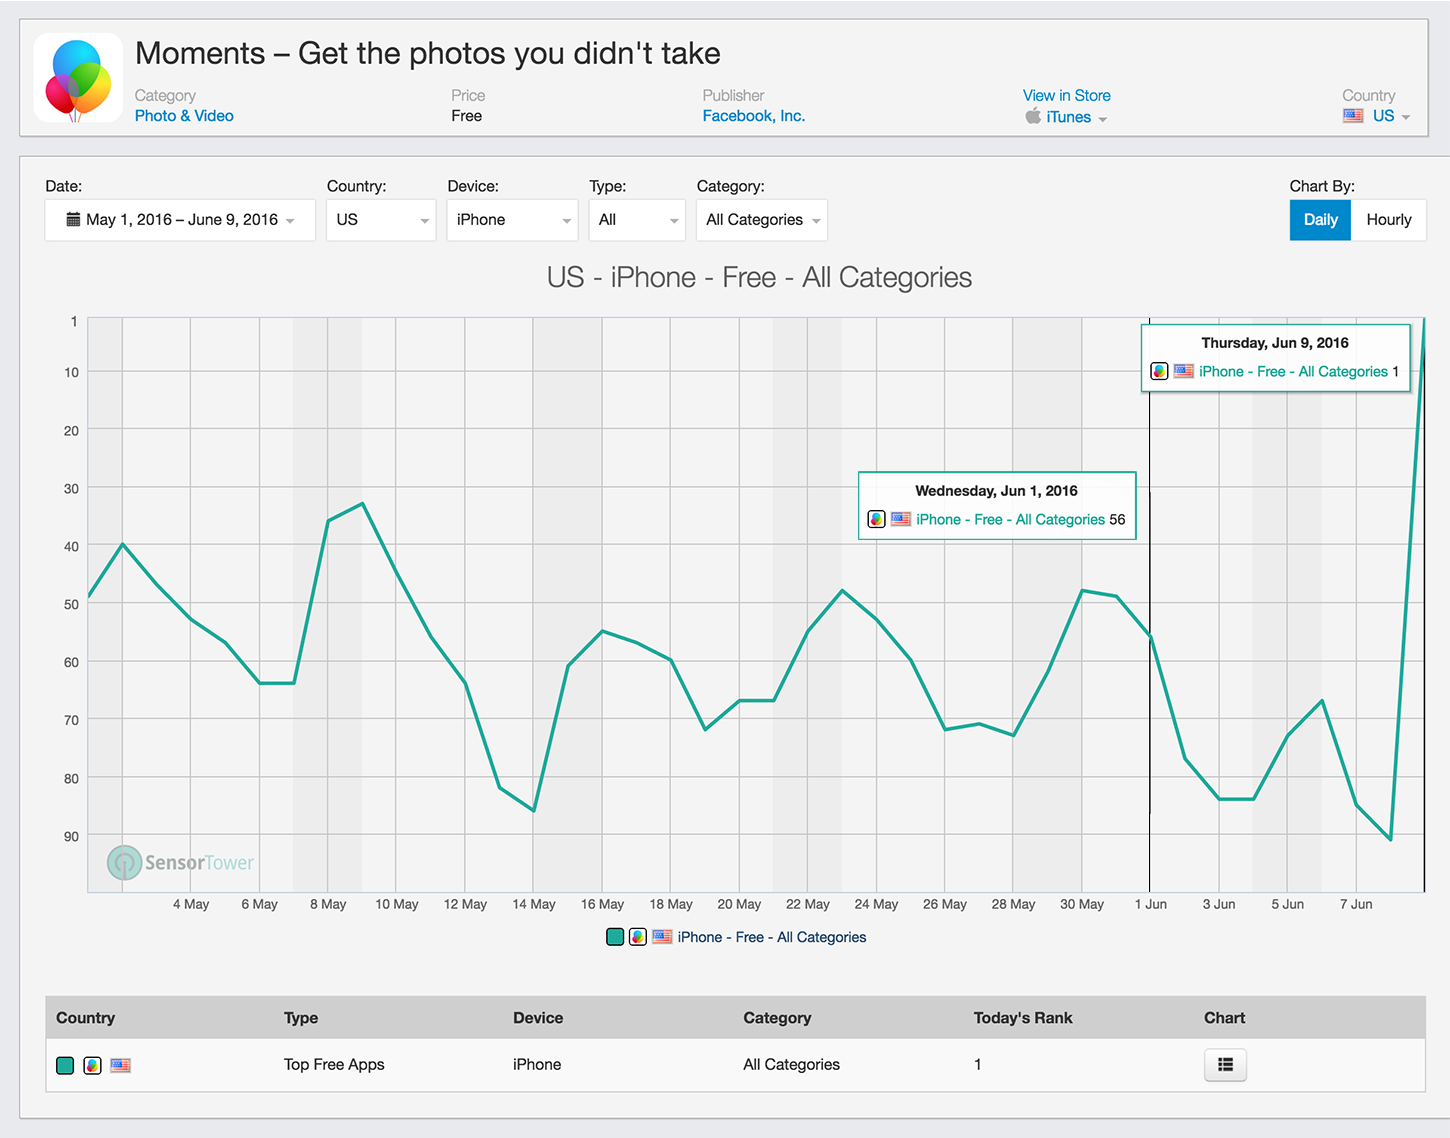Expand the Device dropdown showing iPhone
The width and height of the screenshot is (1450, 1138).
click(x=512, y=220)
